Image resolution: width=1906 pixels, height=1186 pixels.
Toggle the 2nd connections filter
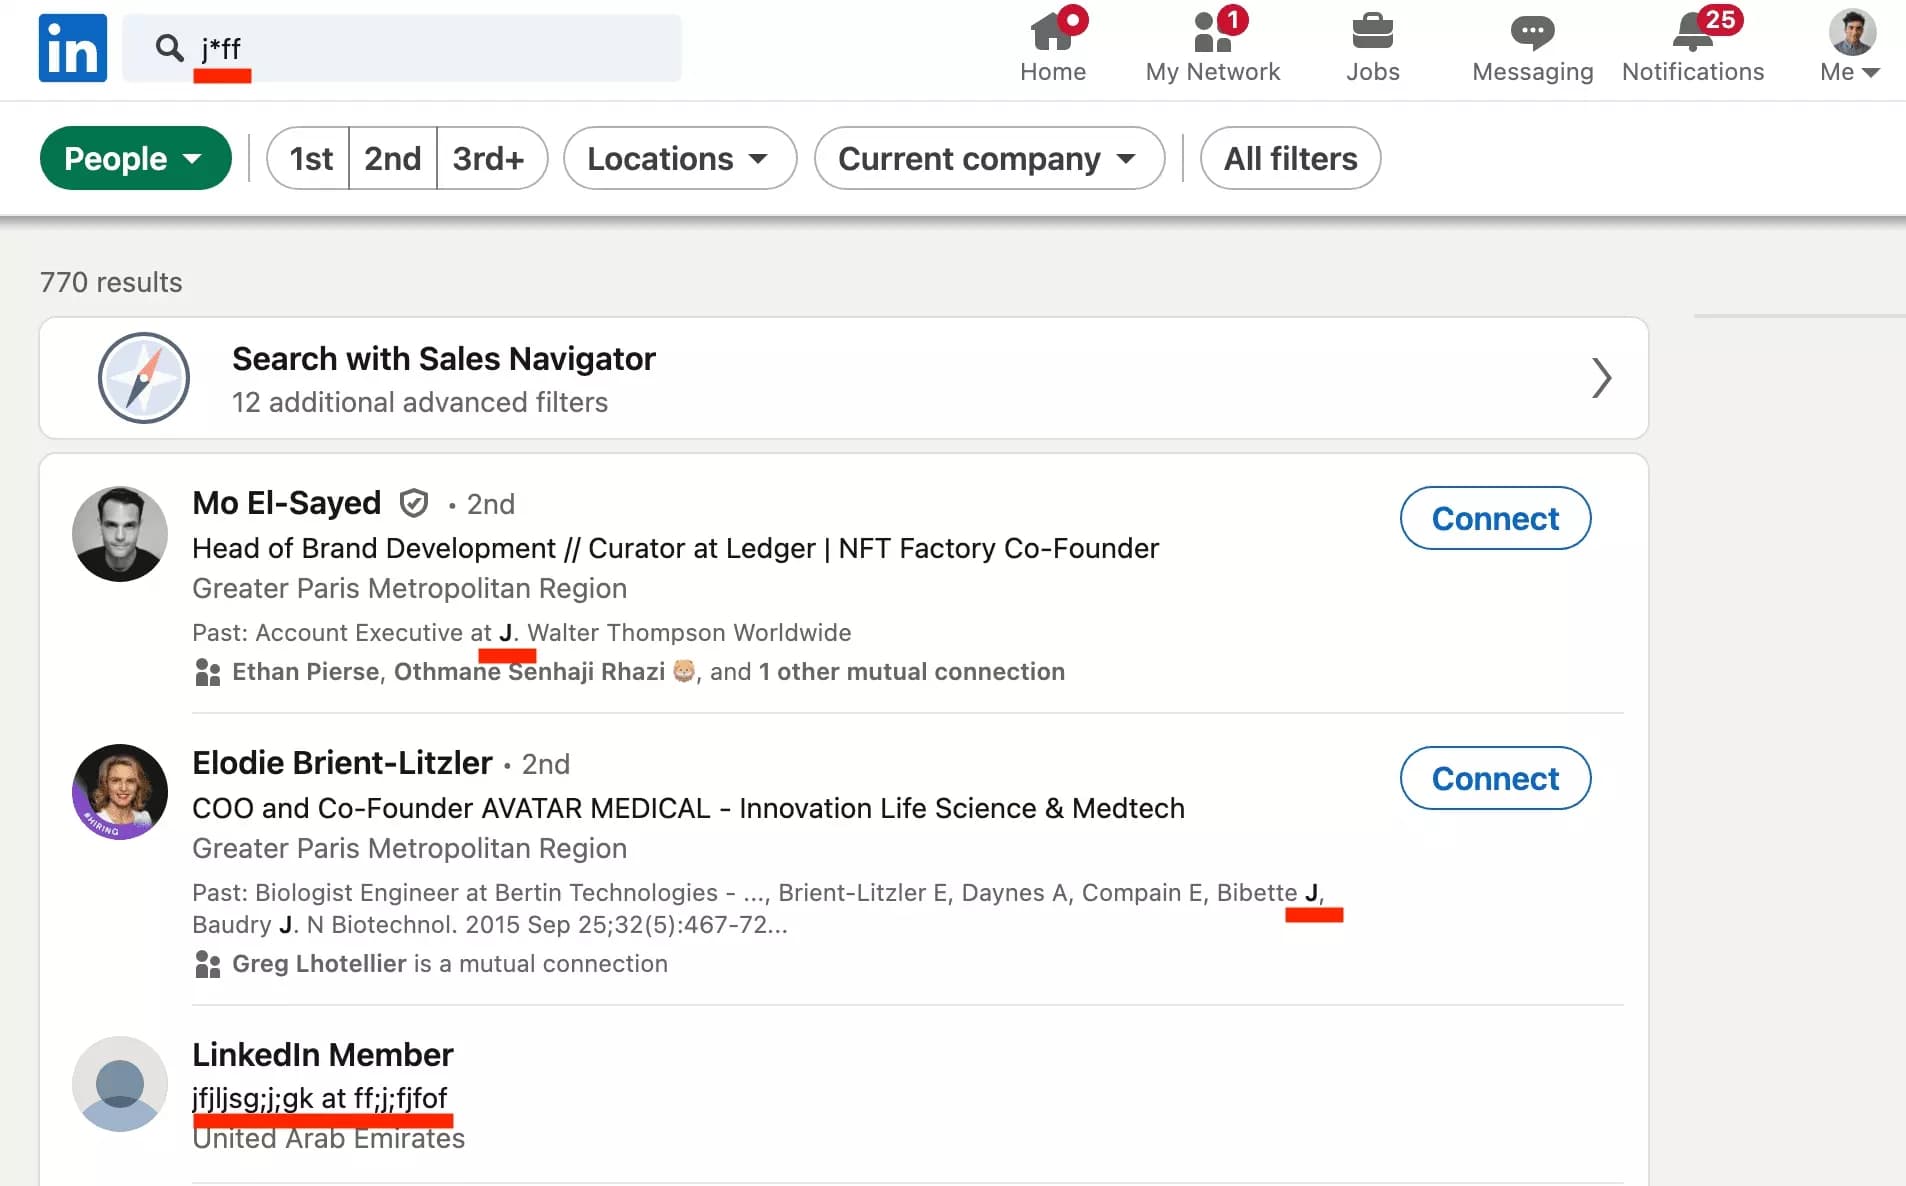(x=392, y=158)
